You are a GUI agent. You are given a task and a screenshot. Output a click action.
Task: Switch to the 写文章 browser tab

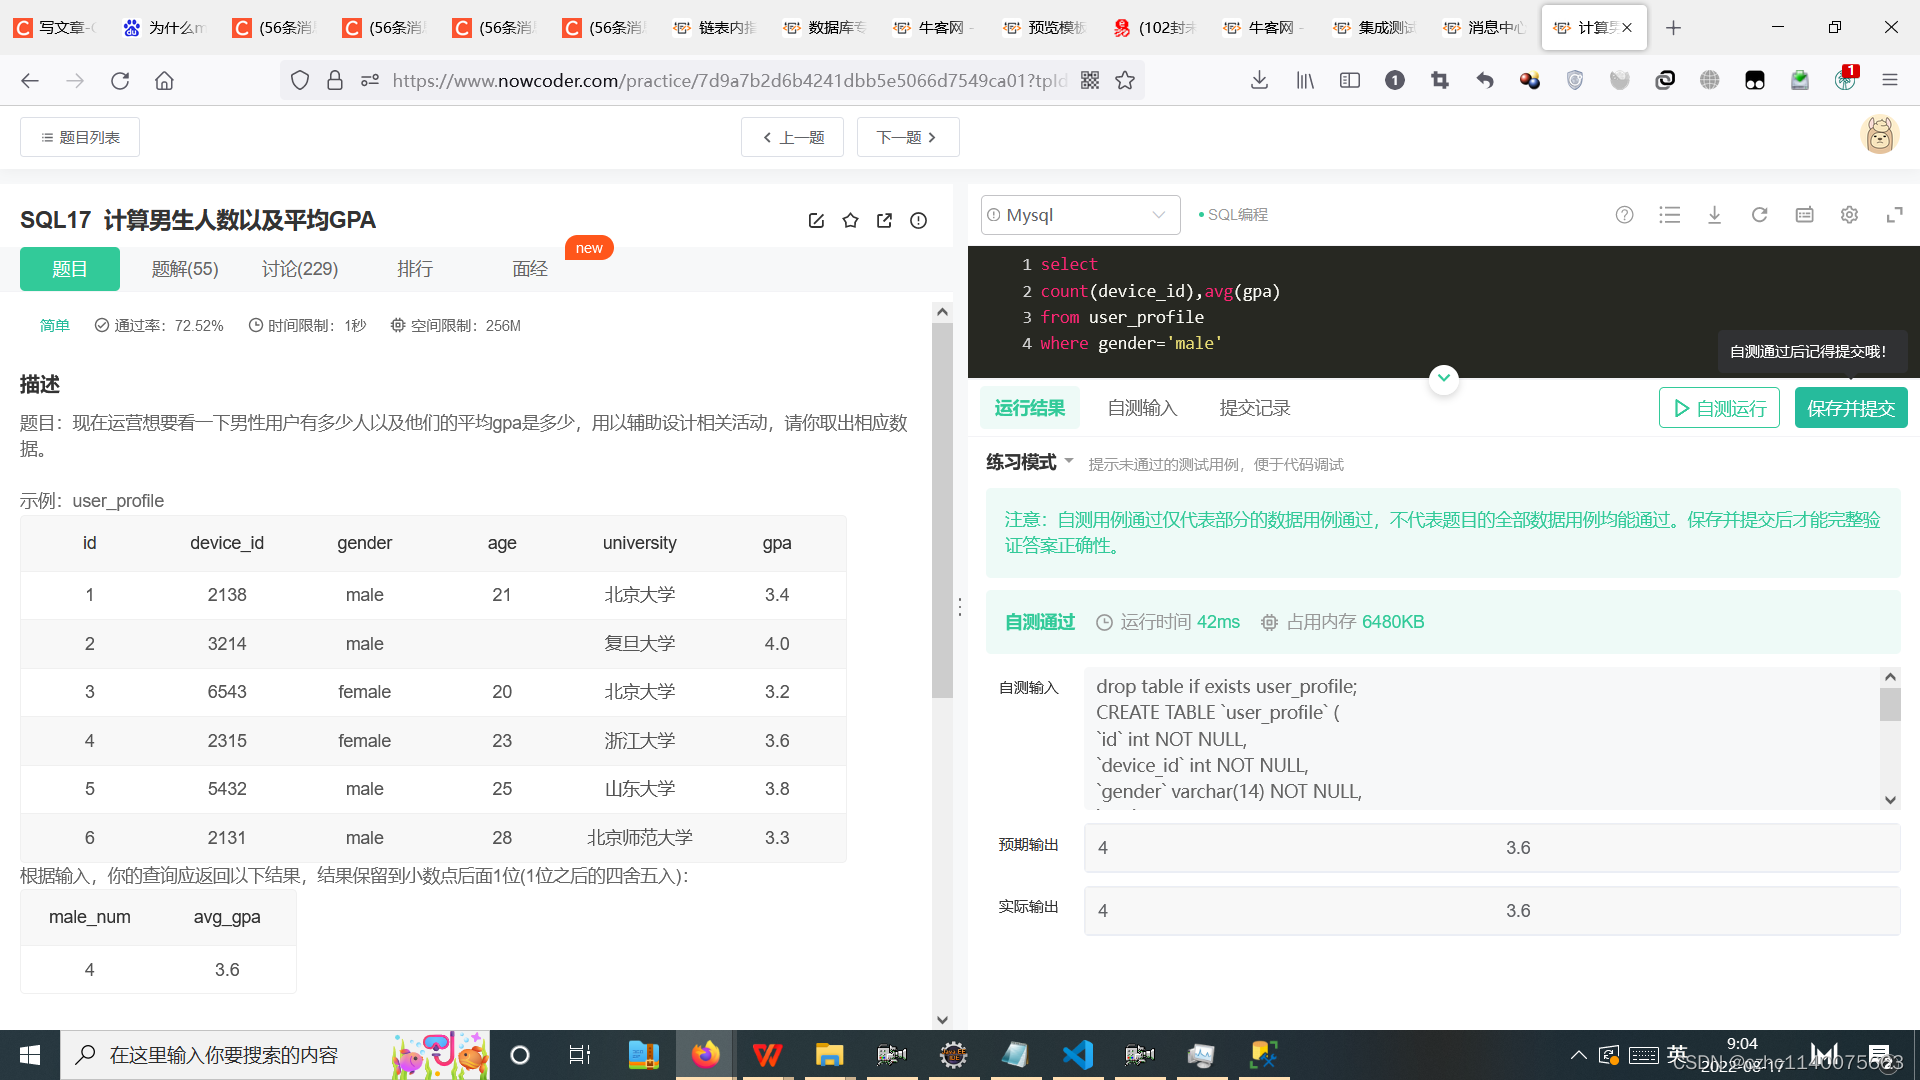55,27
